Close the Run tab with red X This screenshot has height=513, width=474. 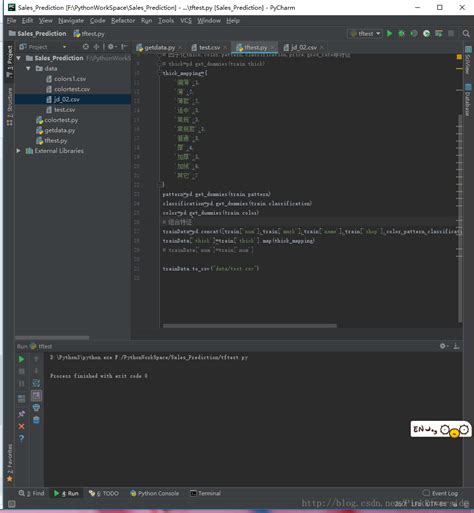pos(22,426)
